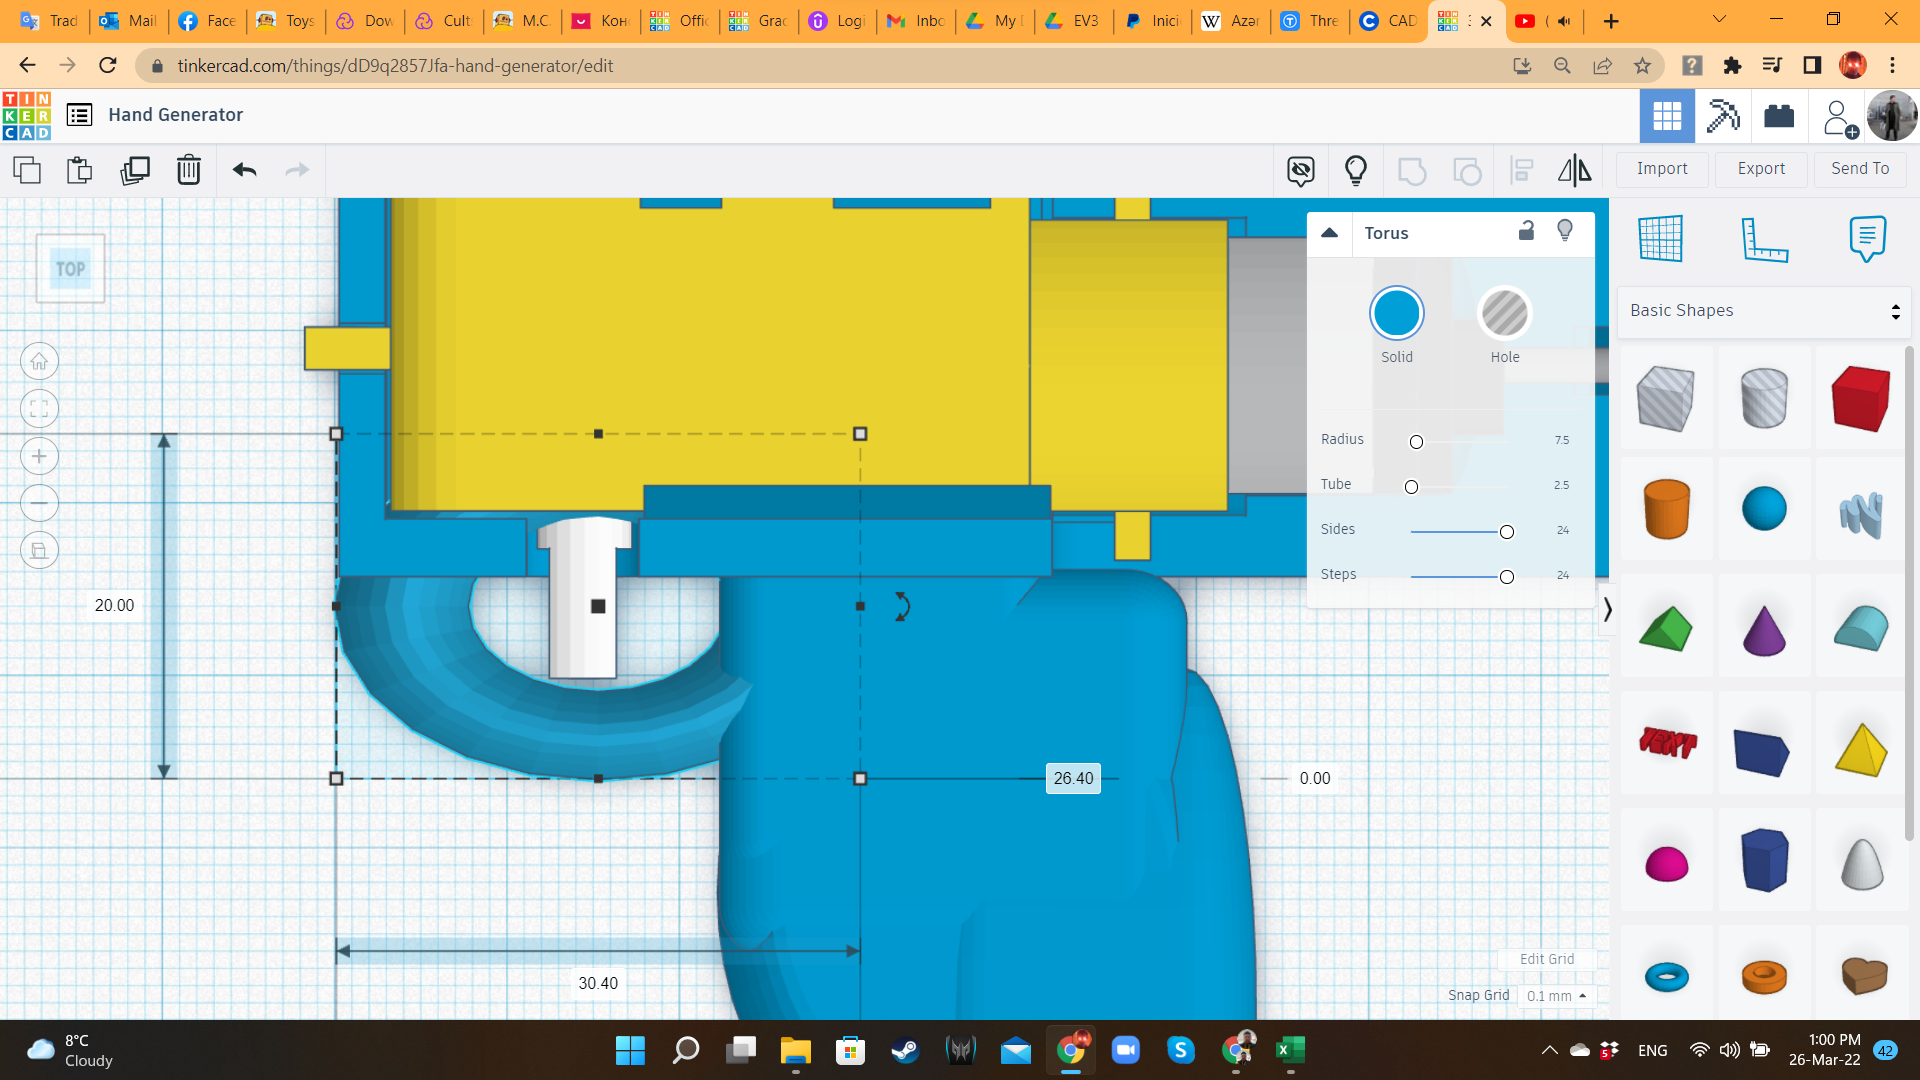Click the Home view icon
Image resolution: width=1920 pixels, height=1080 pixels.
click(39, 361)
